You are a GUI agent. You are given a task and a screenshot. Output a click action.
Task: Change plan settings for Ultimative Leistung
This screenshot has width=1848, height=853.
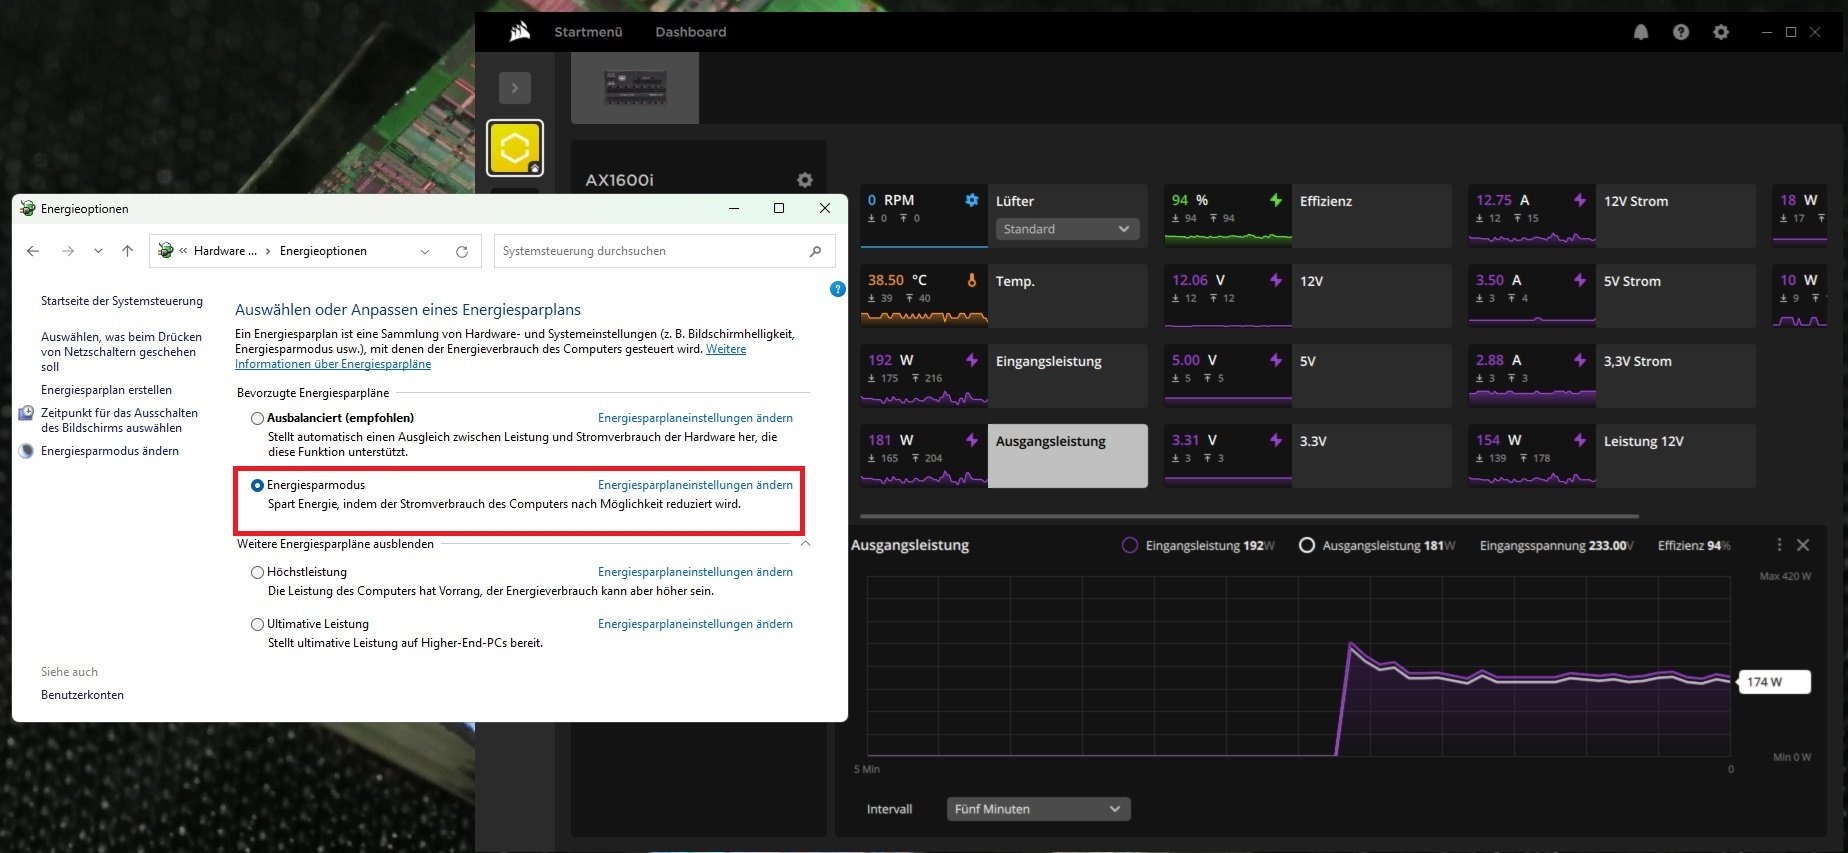click(695, 624)
